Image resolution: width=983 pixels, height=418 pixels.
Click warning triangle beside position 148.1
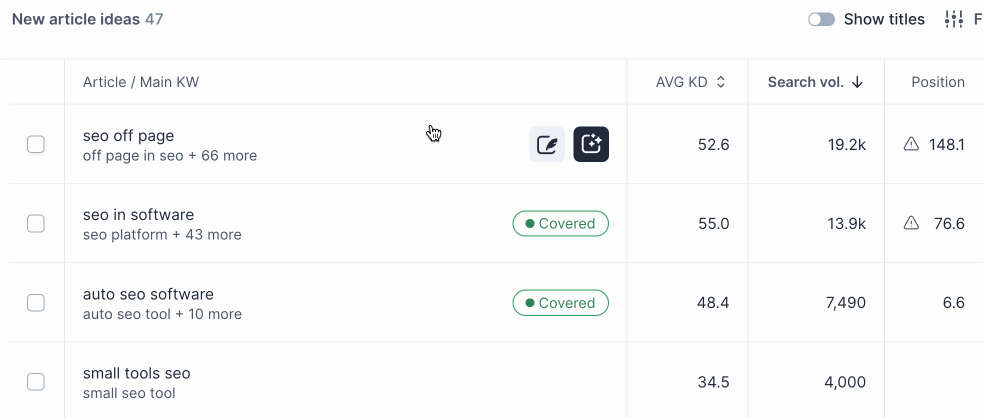tap(911, 144)
